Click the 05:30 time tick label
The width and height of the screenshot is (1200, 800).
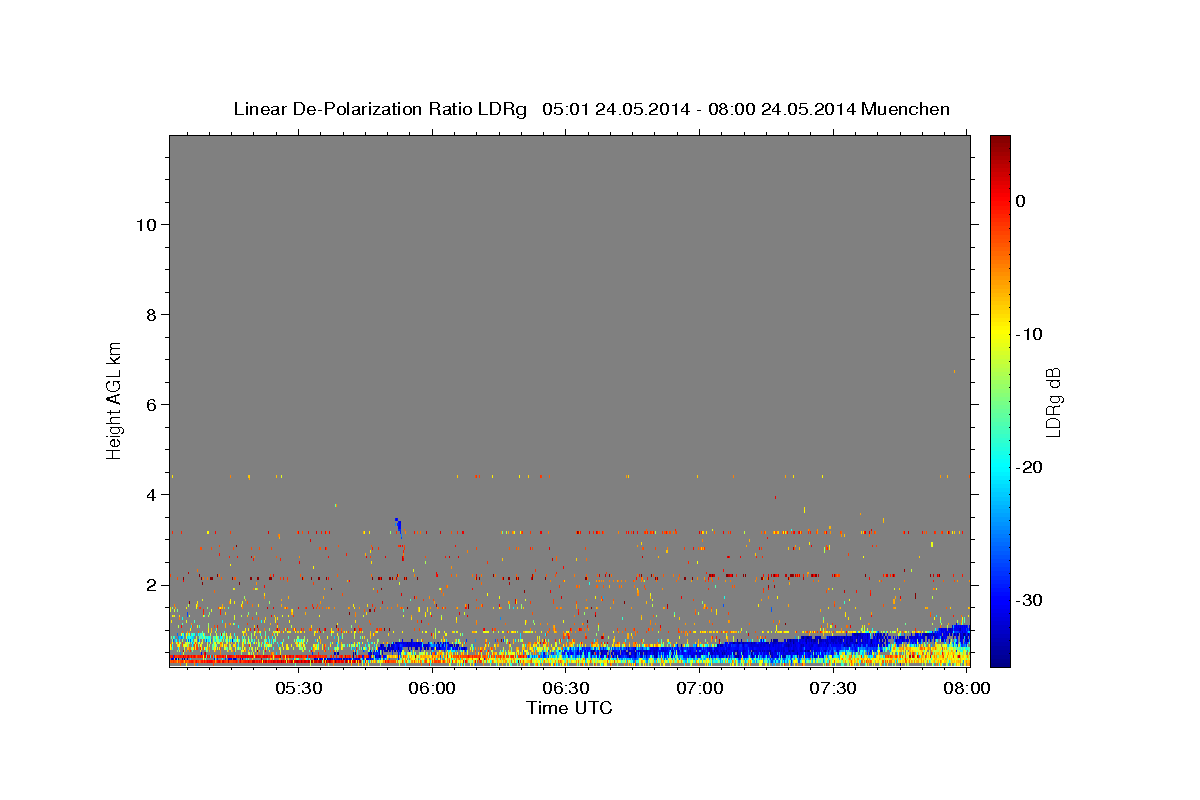[299, 689]
